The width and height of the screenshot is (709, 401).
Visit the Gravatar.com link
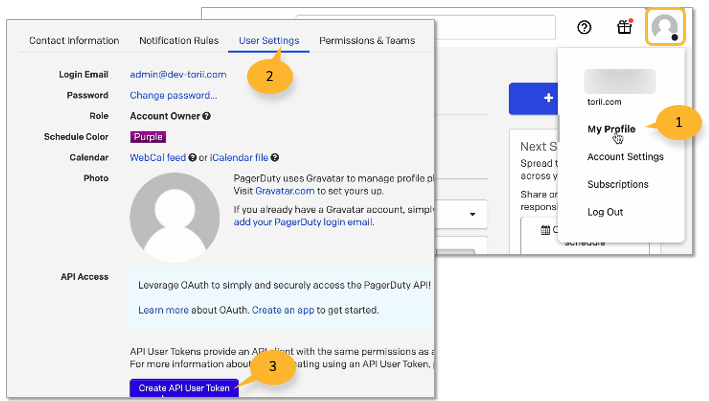coord(285,191)
